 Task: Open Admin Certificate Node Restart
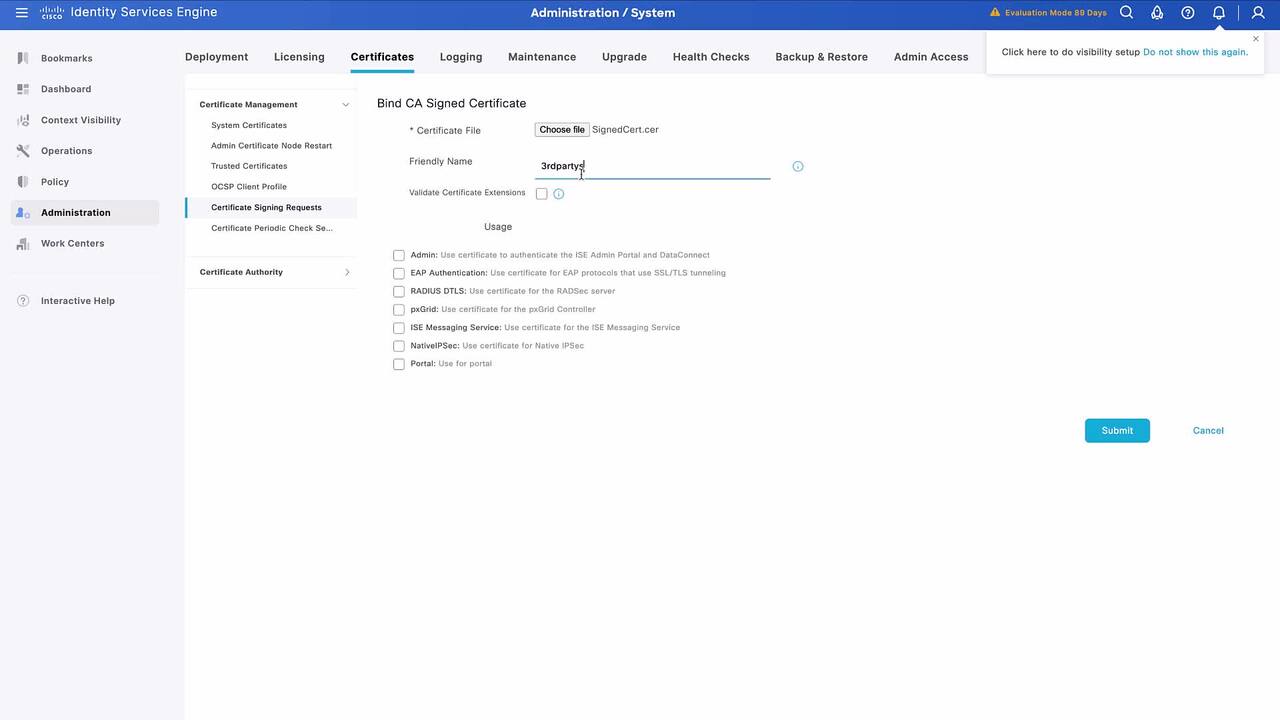271,146
